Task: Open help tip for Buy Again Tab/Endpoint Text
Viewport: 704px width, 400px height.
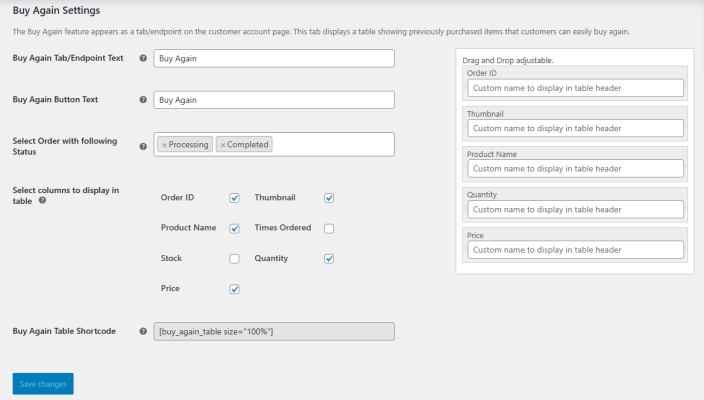Action: (143, 58)
